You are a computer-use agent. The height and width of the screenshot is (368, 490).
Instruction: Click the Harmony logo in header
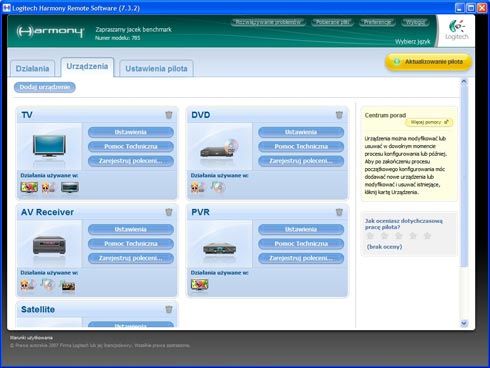(x=50, y=31)
